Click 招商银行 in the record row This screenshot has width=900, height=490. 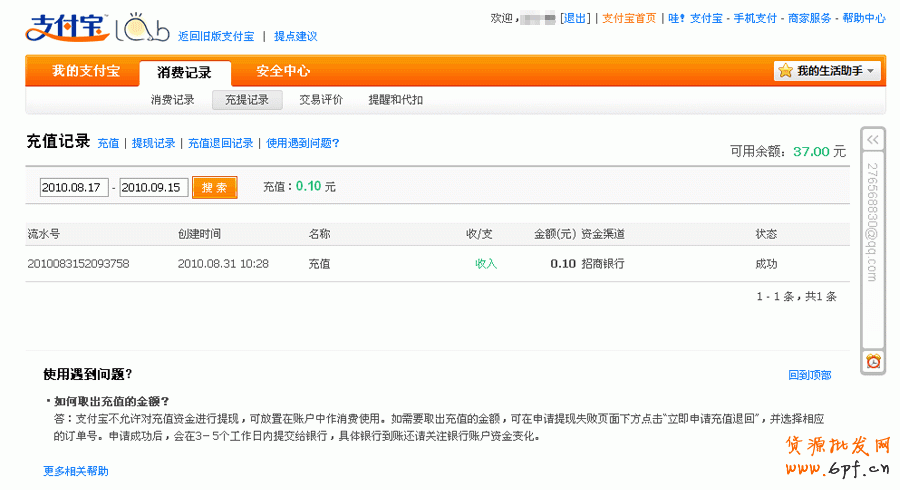[x=603, y=264]
